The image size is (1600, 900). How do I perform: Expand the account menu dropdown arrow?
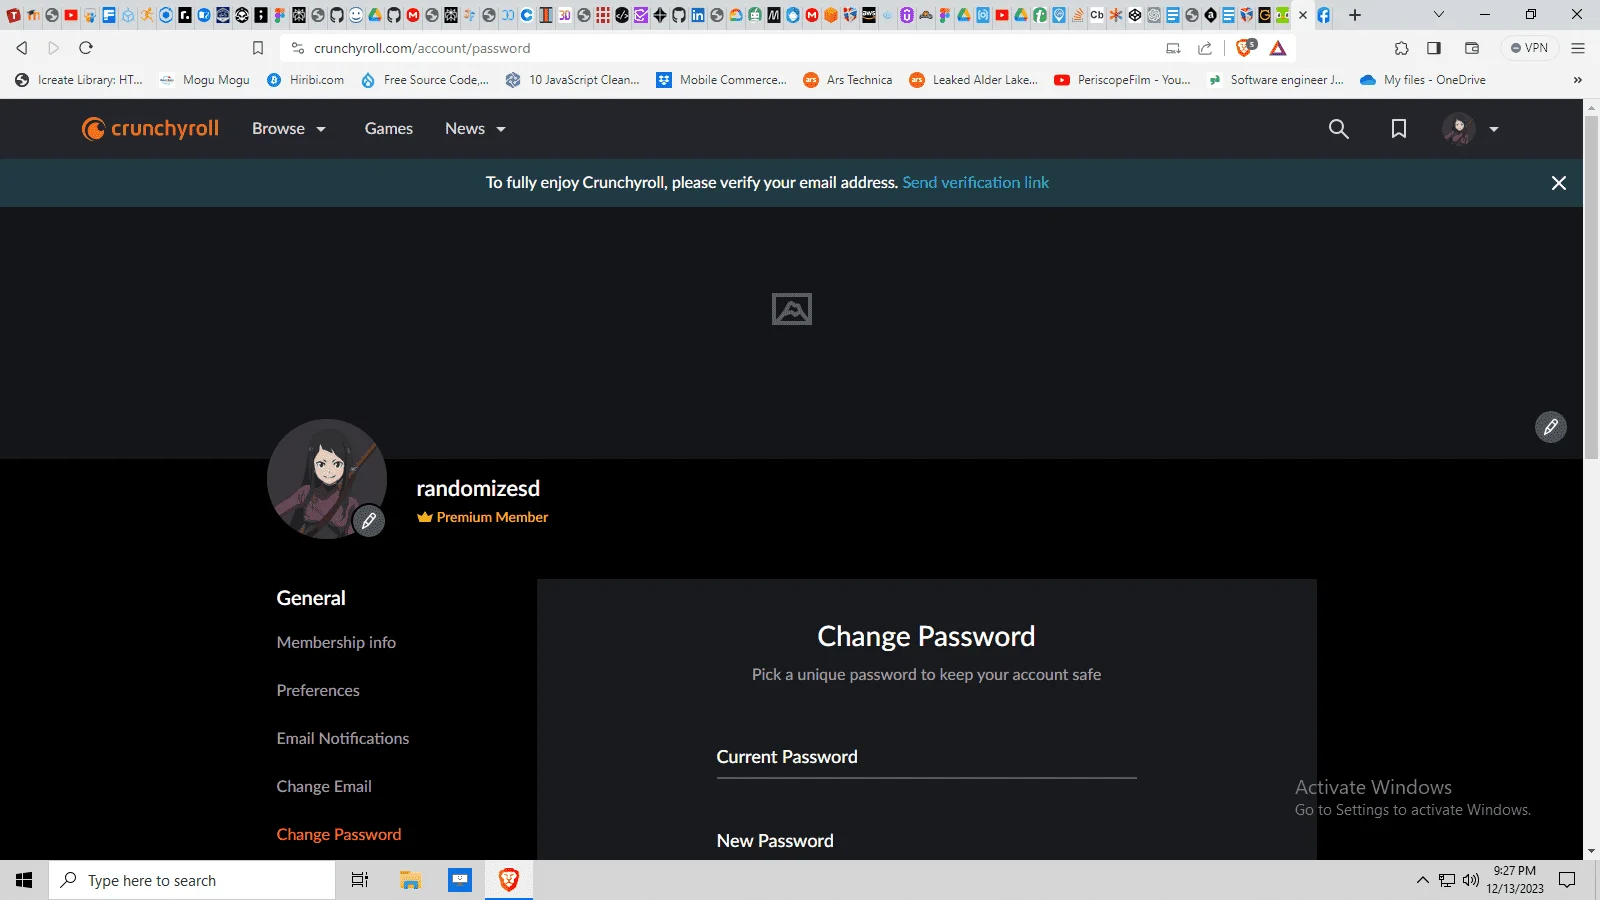[1494, 129]
